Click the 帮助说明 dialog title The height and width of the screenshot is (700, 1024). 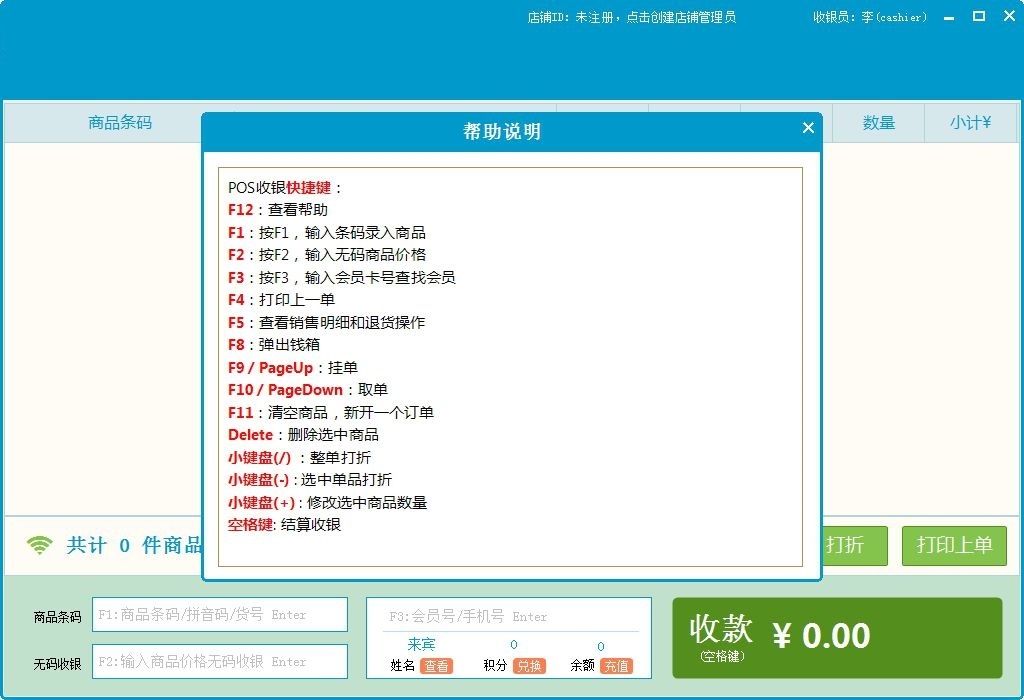coord(502,131)
